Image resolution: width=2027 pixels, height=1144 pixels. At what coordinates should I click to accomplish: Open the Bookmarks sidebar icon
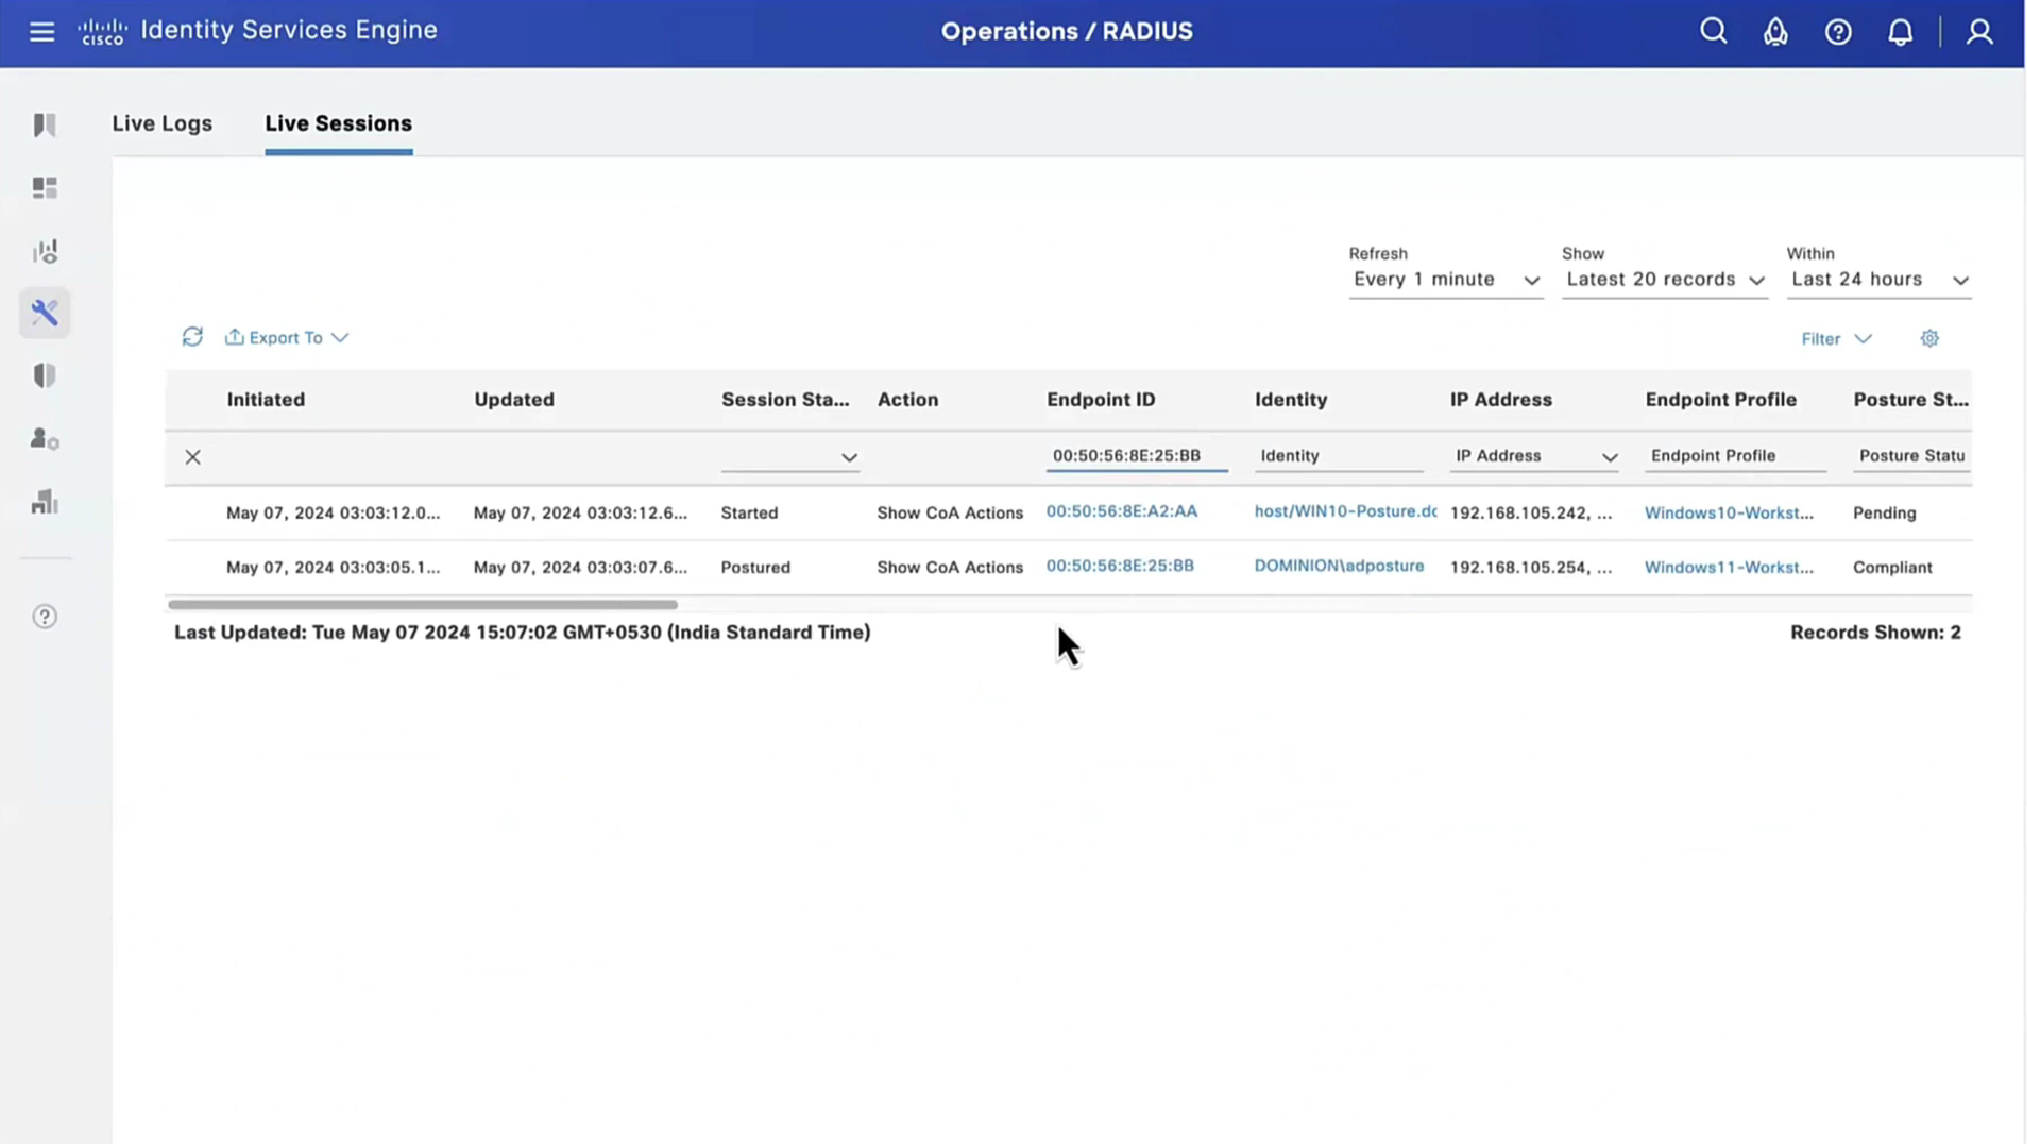pyautogui.click(x=44, y=125)
